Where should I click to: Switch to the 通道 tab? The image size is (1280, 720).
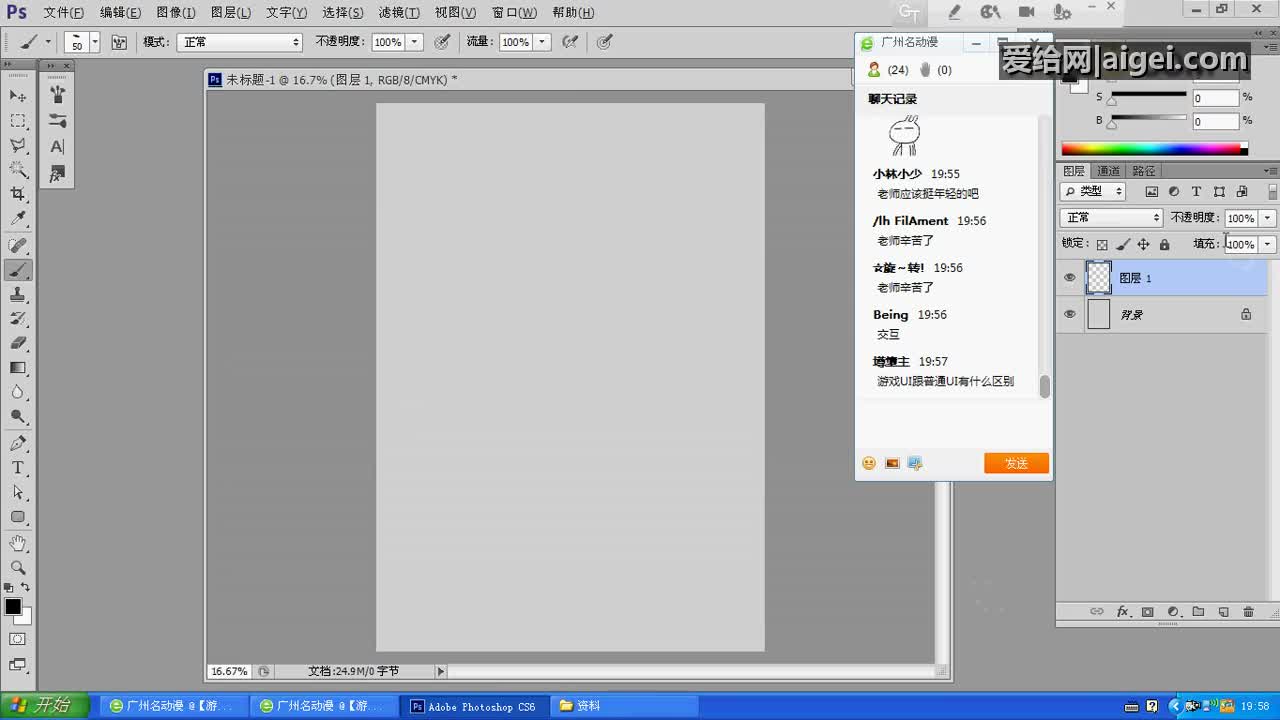[x=1108, y=171]
